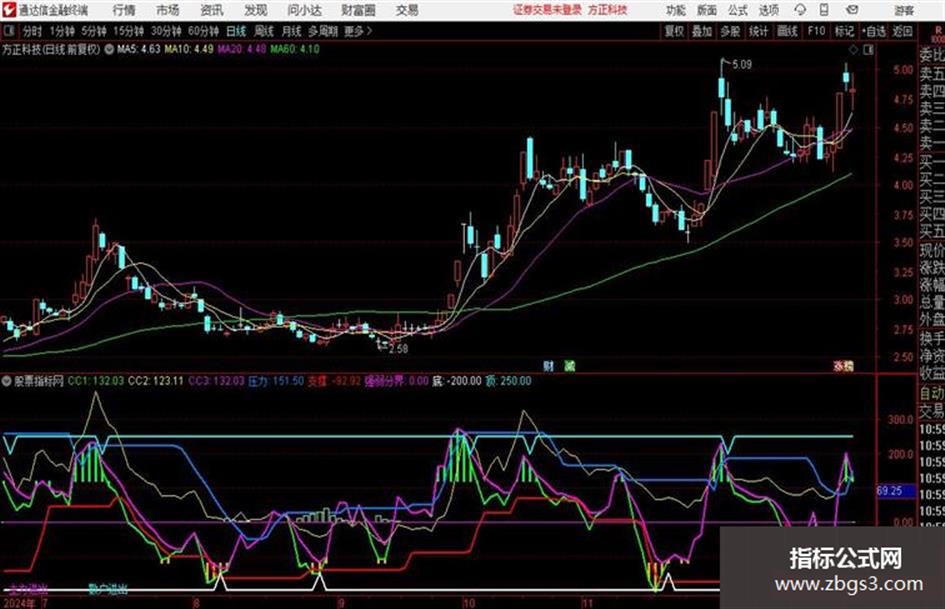
Task: Open the 选项 menu
Action: [768, 10]
